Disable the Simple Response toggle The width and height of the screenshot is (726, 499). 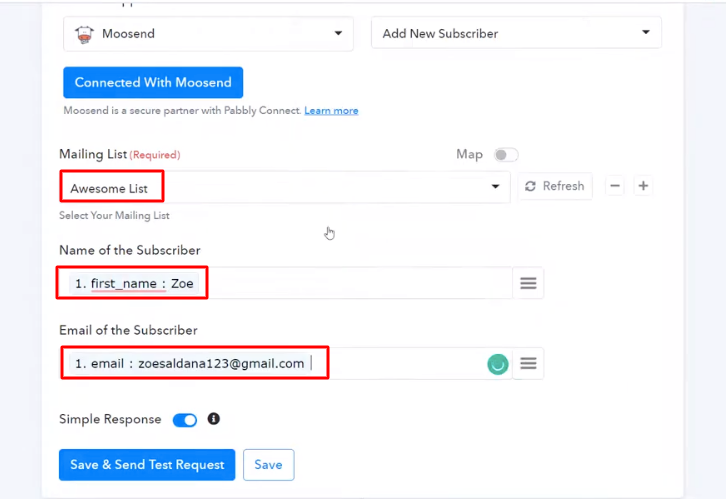pos(185,420)
